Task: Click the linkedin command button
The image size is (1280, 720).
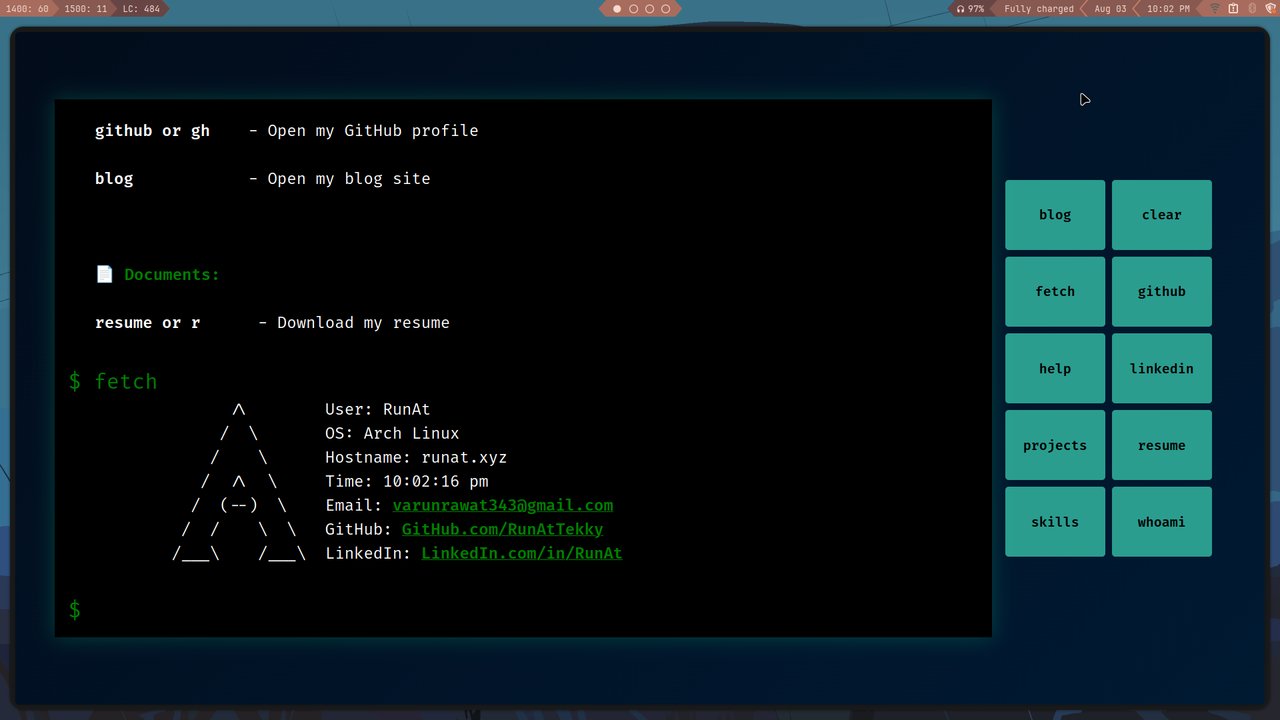Action: [1162, 369]
